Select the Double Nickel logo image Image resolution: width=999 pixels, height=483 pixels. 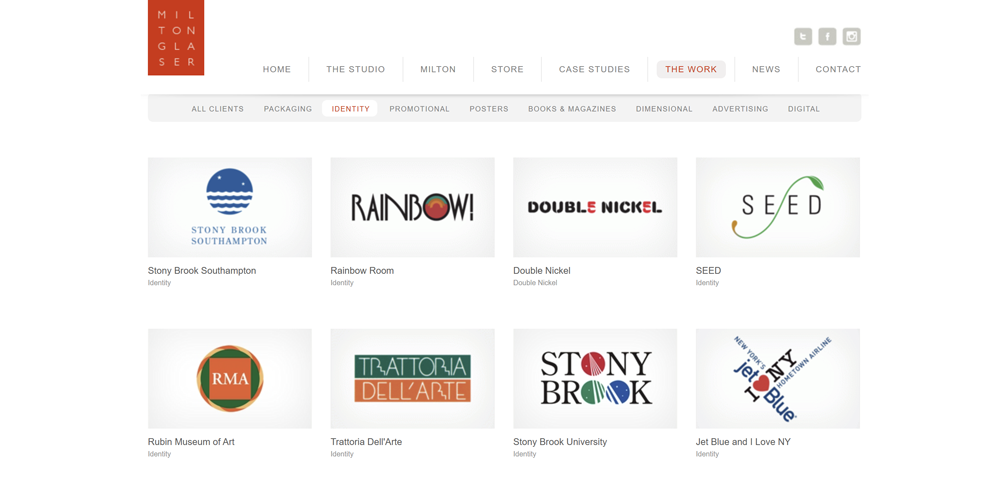click(x=595, y=207)
